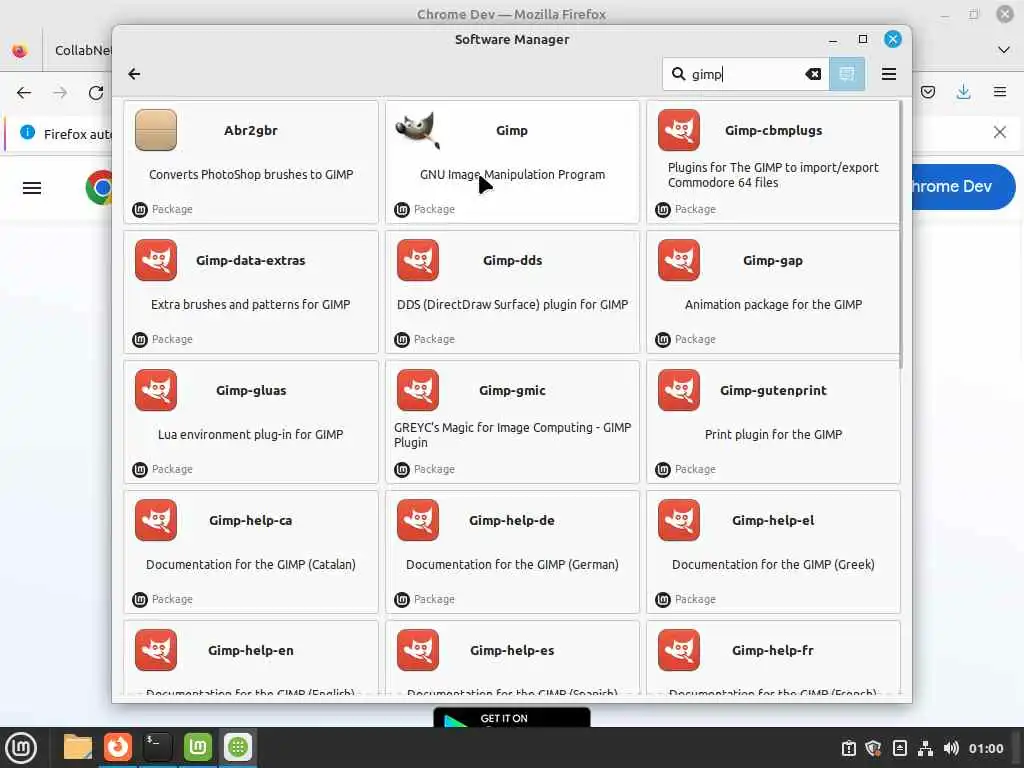This screenshot has height=768, width=1024.
Task: Click into the gimp search field
Action: tap(744, 74)
